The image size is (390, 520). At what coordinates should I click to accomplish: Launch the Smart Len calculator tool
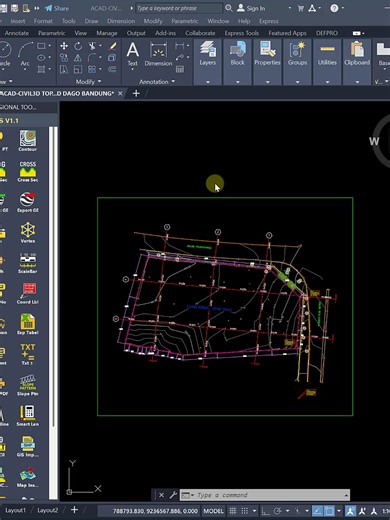[28, 415]
